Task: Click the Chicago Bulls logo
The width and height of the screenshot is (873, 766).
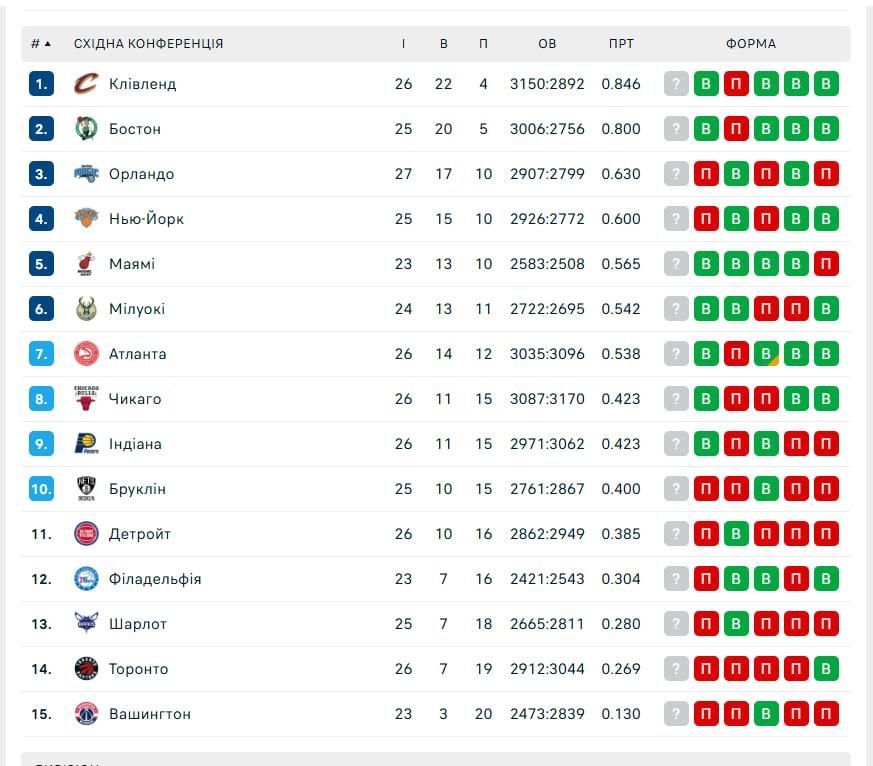Action: point(86,399)
